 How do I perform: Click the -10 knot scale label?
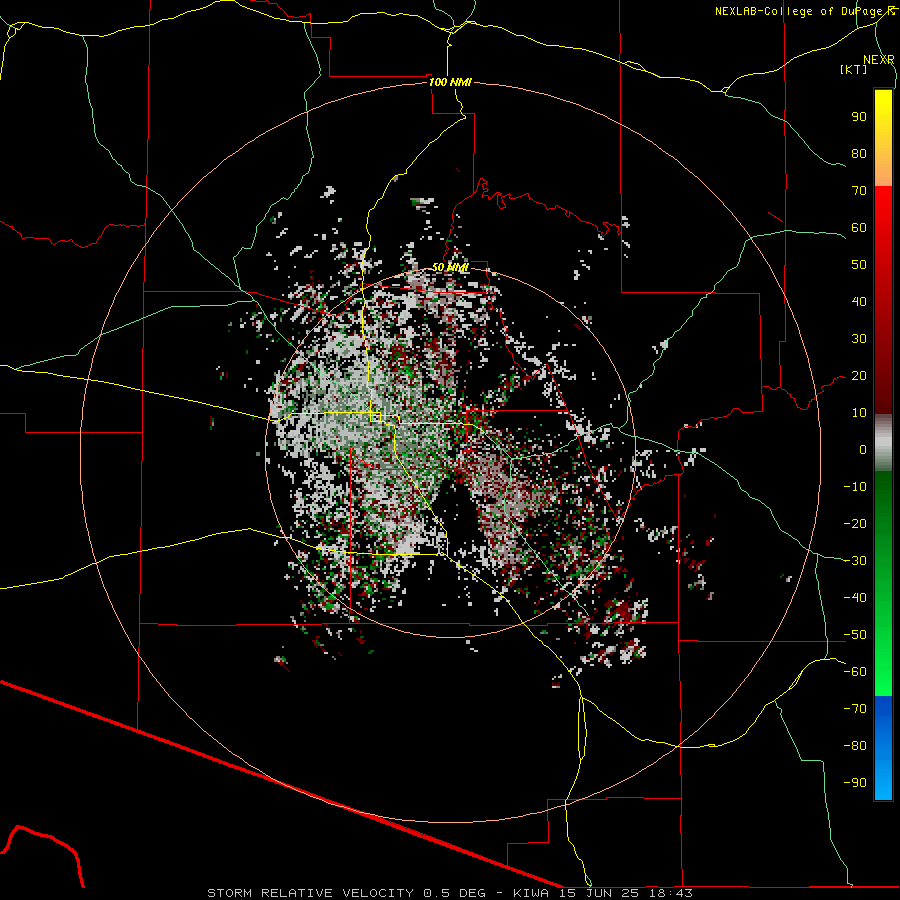tap(855, 487)
